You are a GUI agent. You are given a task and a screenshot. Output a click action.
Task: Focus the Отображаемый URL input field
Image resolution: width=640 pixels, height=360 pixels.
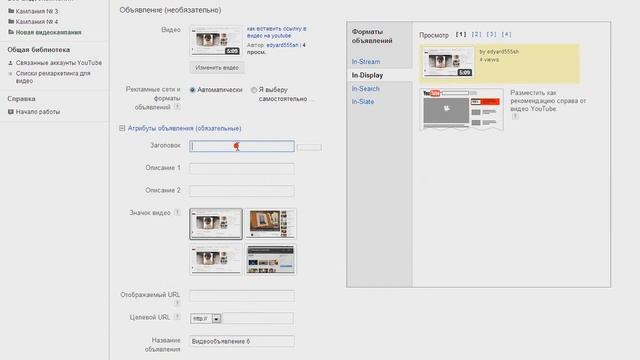point(242,296)
